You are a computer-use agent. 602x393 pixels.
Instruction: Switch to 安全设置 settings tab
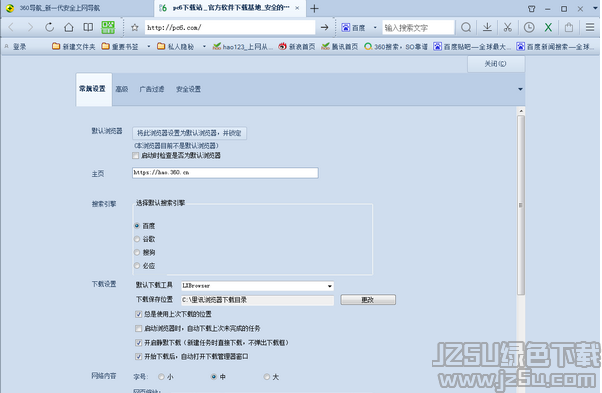pyautogui.click(x=188, y=89)
